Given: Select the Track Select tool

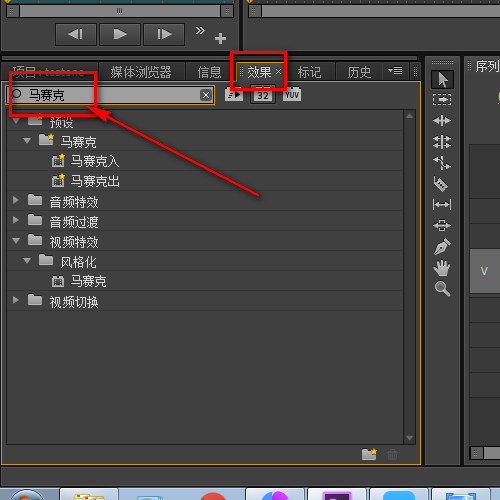Looking at the screenshot, I should point(442,99).
